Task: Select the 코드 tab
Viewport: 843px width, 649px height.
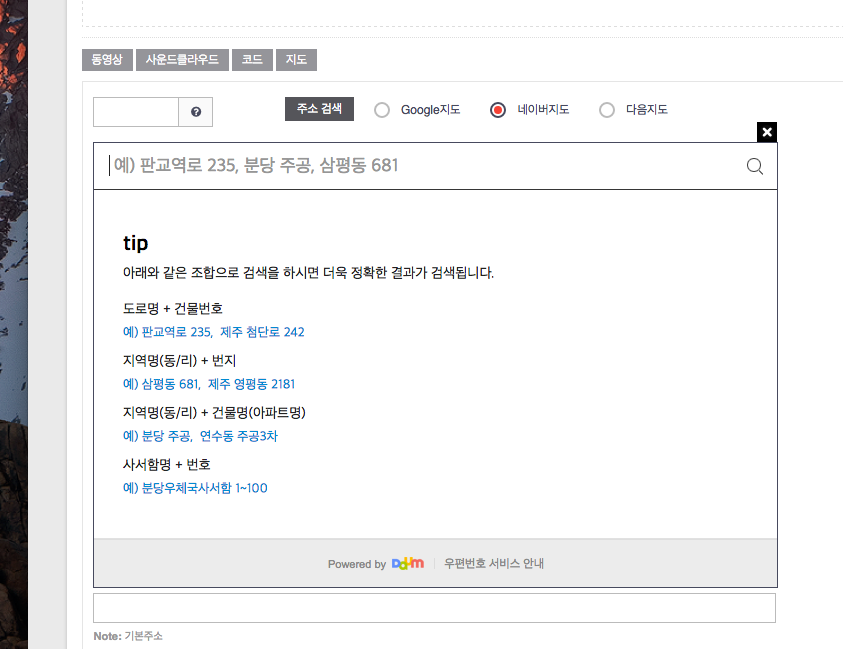Action: [252, 60]
